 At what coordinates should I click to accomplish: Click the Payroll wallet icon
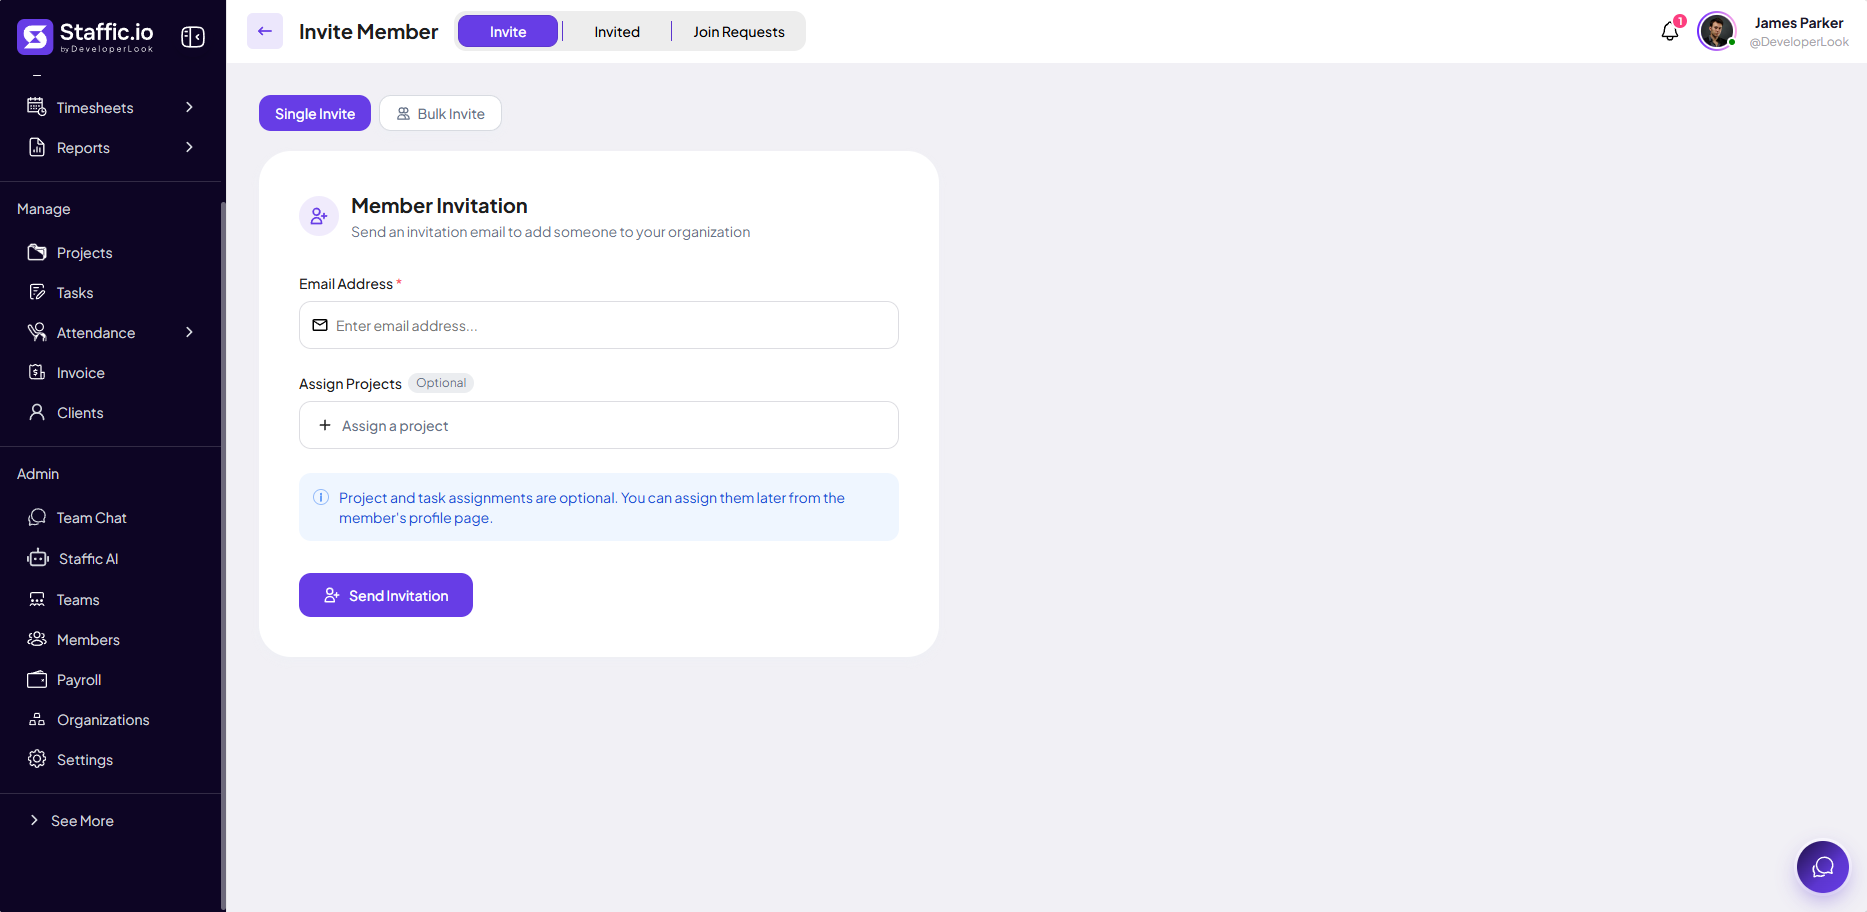pyautogui.click(x=37, y=679)
